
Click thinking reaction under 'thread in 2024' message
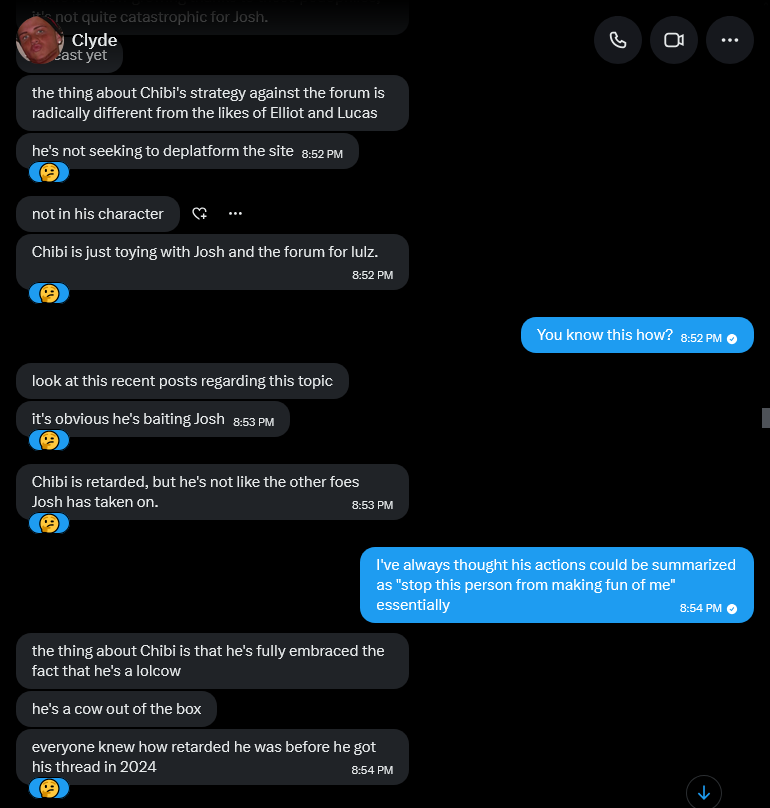(49, 788)
